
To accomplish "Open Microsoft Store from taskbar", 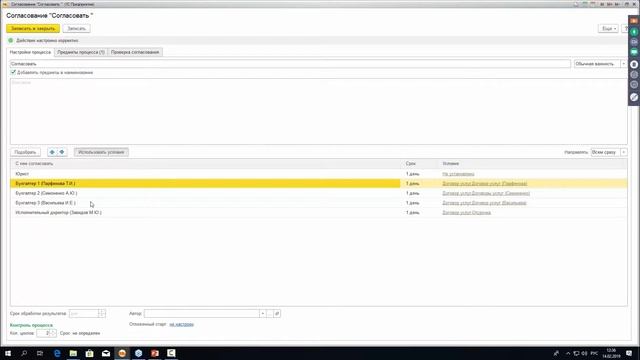I will [89, 353].
